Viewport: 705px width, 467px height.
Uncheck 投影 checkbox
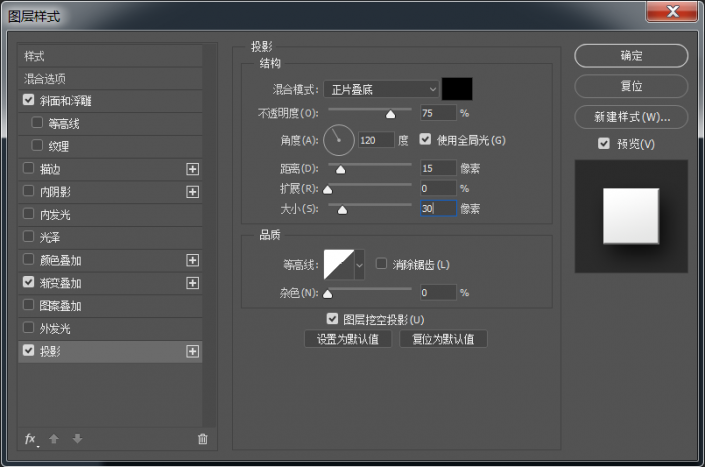[28, 350]
